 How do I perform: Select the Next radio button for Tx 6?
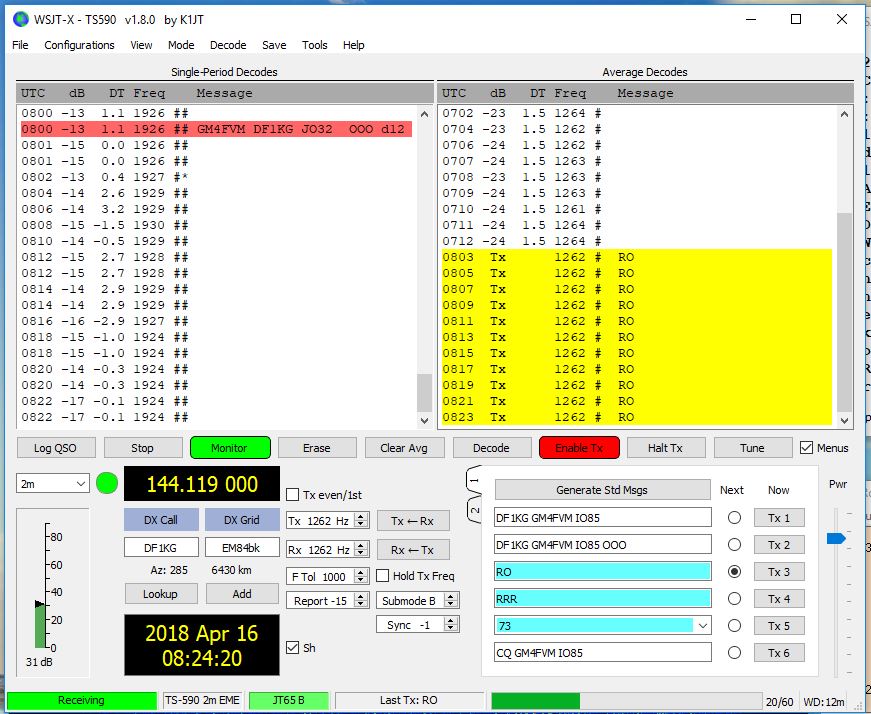[734, 652]
